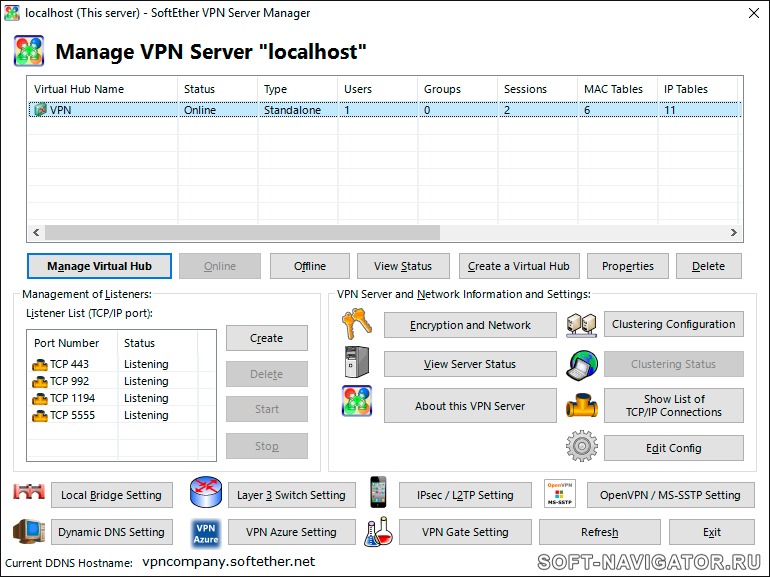Image resolution: width=770 pixels, height=577 pixels.
Task: Click the MAC Tables column header
Action: pos(618,89)
